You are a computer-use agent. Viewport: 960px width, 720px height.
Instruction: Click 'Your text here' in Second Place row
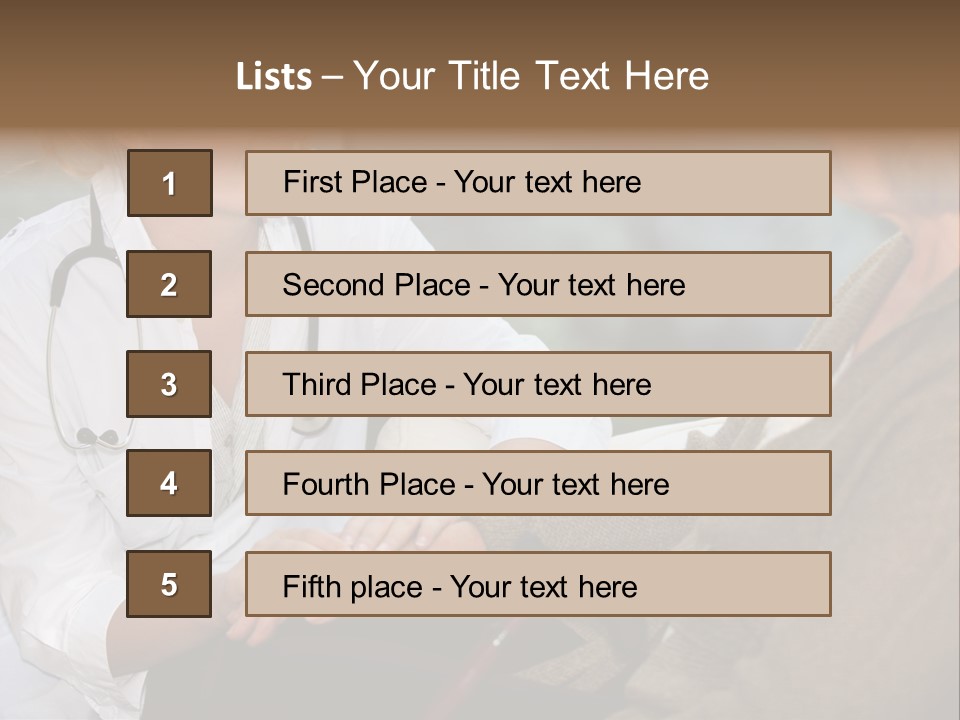[591, 285]
